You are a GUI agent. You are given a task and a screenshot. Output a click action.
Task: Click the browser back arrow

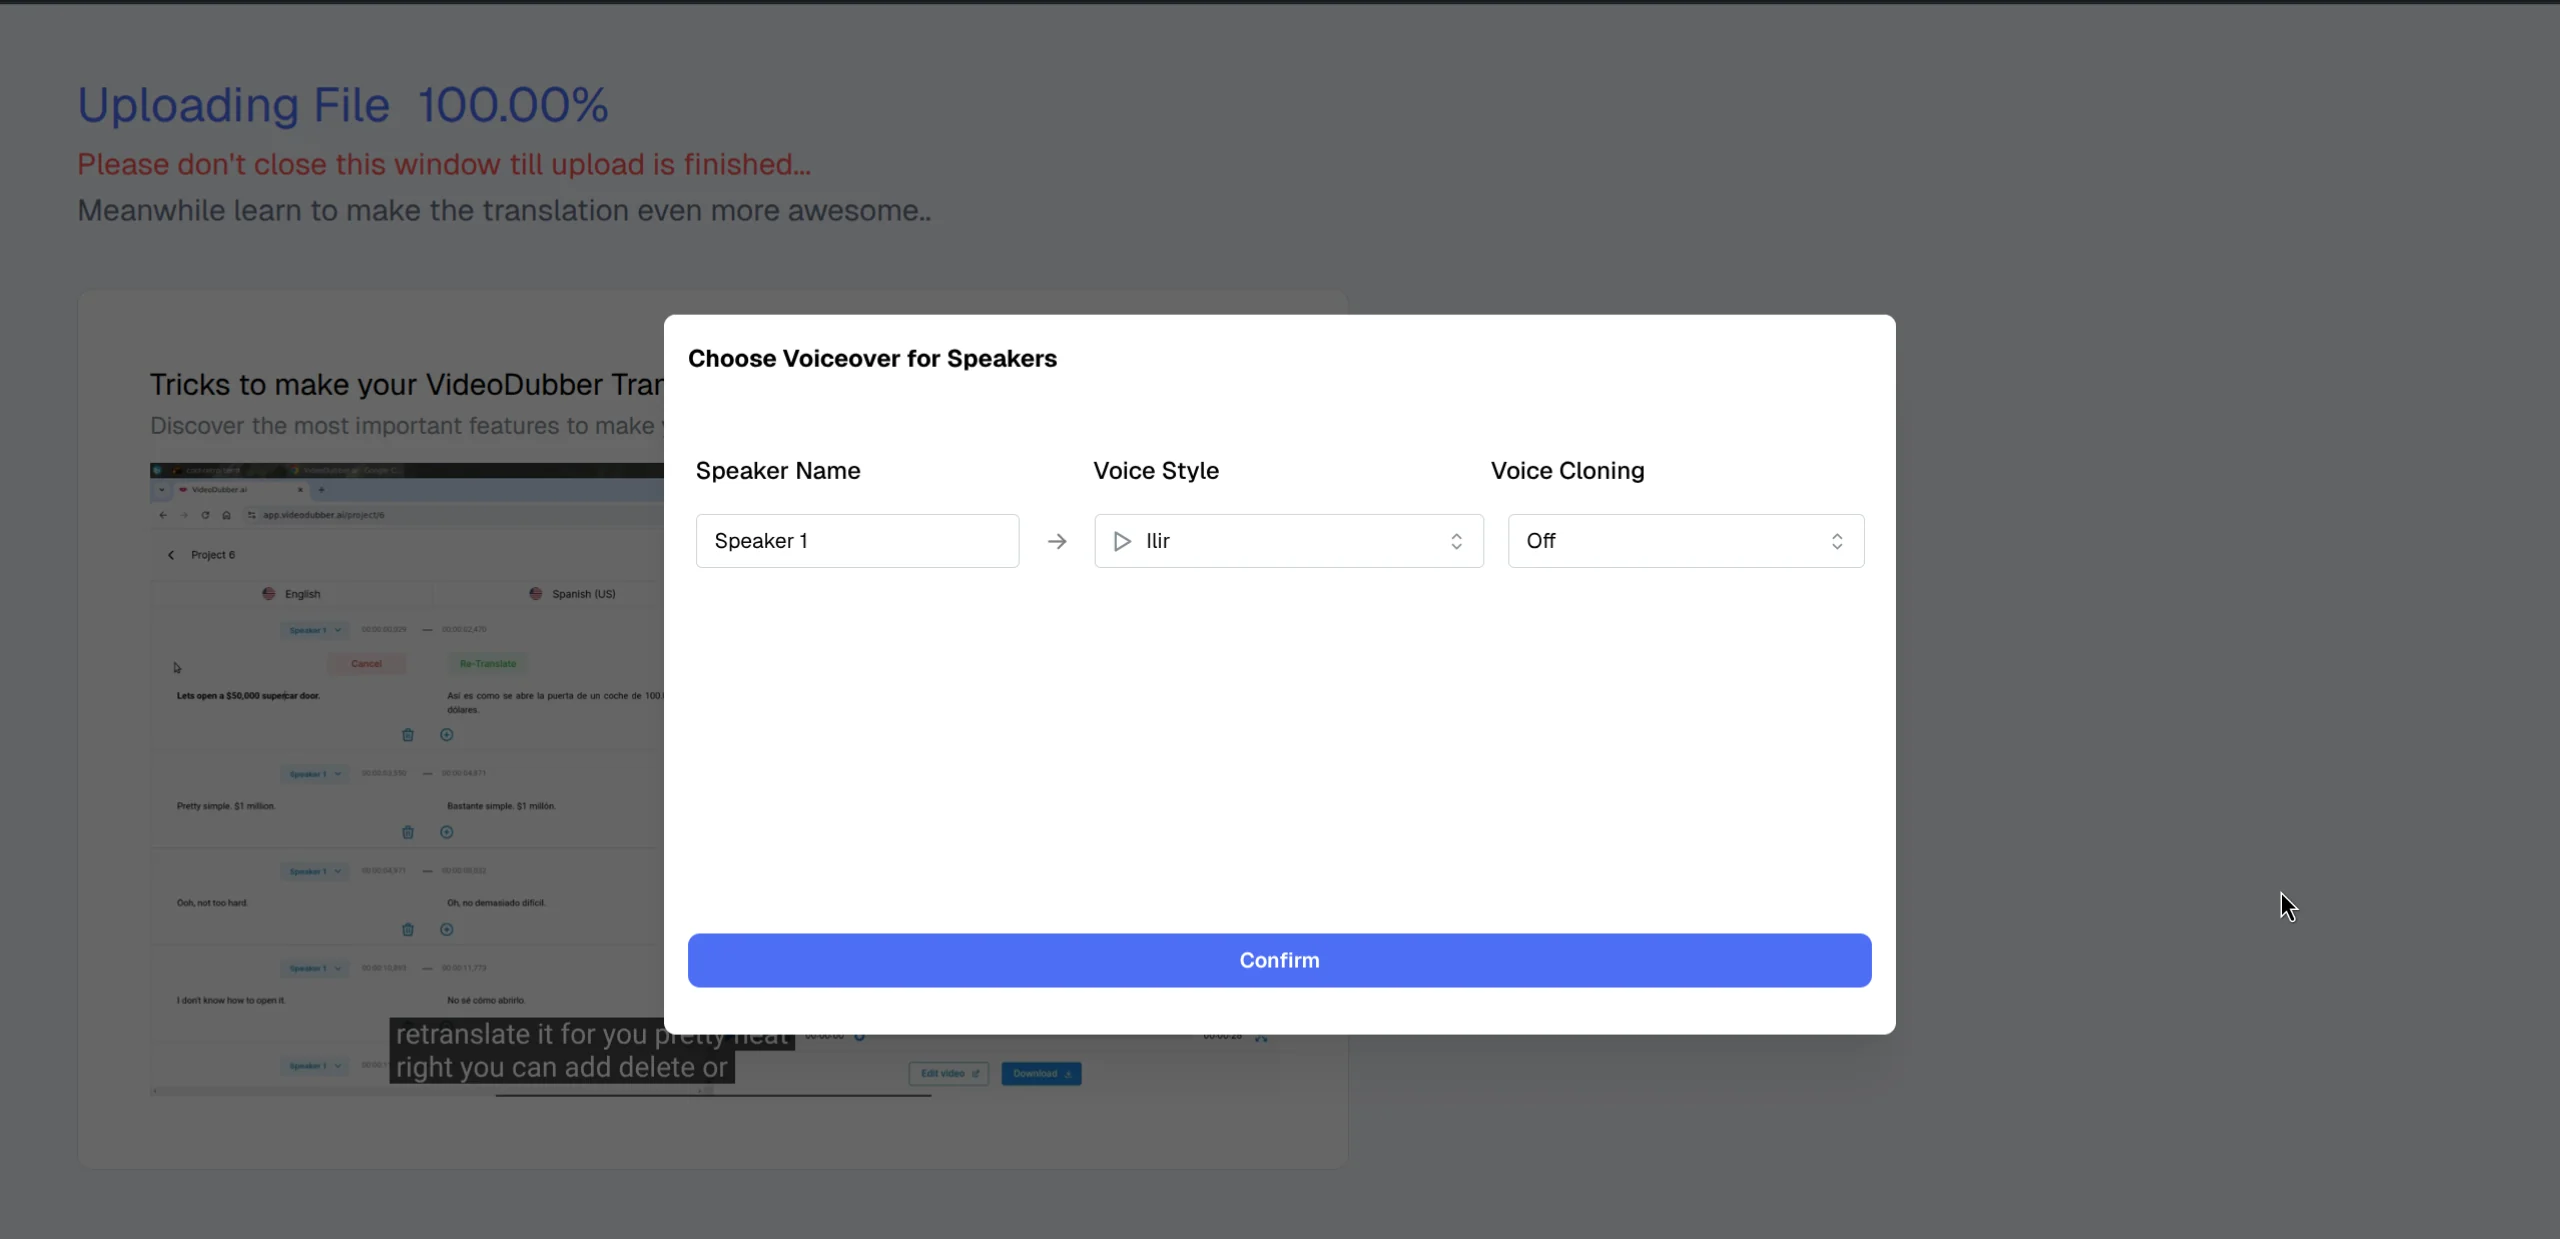pyautogui.click(x=163, y=515)
